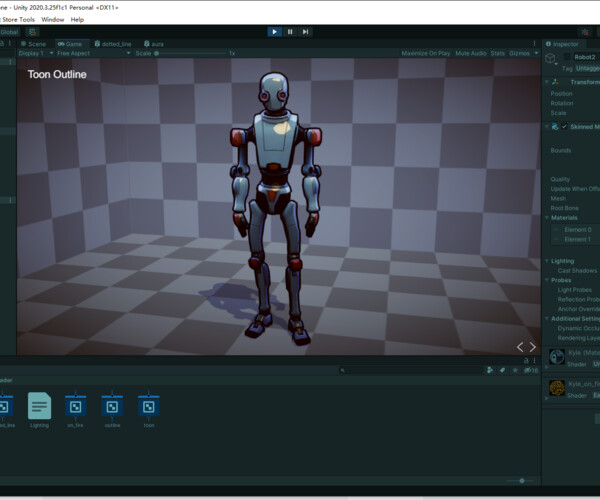Select the on_fire shader graph asset
The image size is (600, 500).
75,410
